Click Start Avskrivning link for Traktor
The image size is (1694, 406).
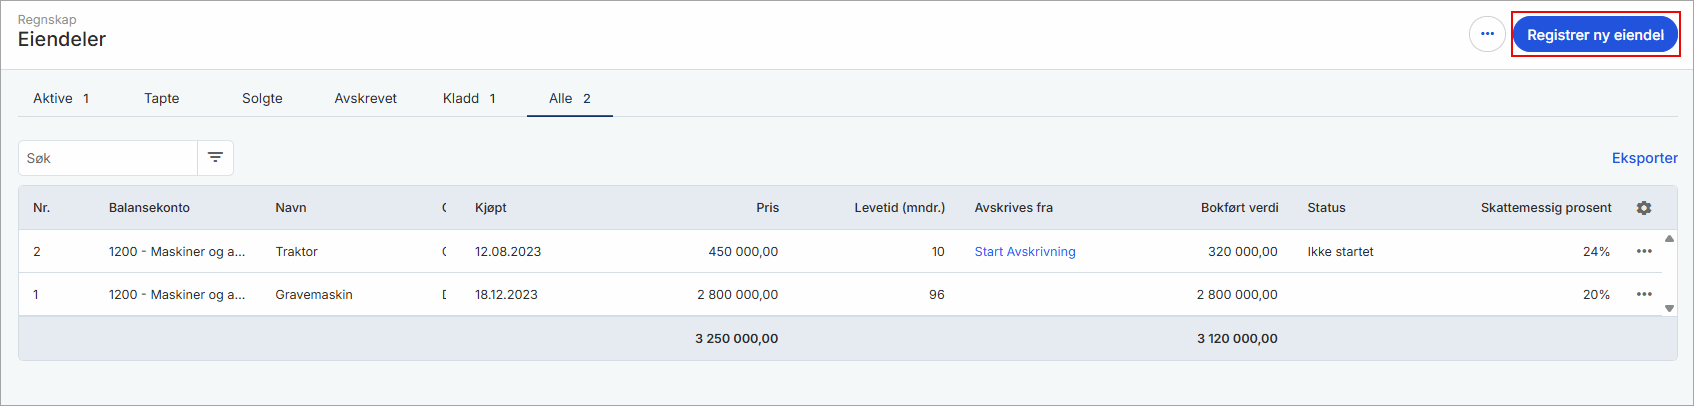pos(1025,252)
